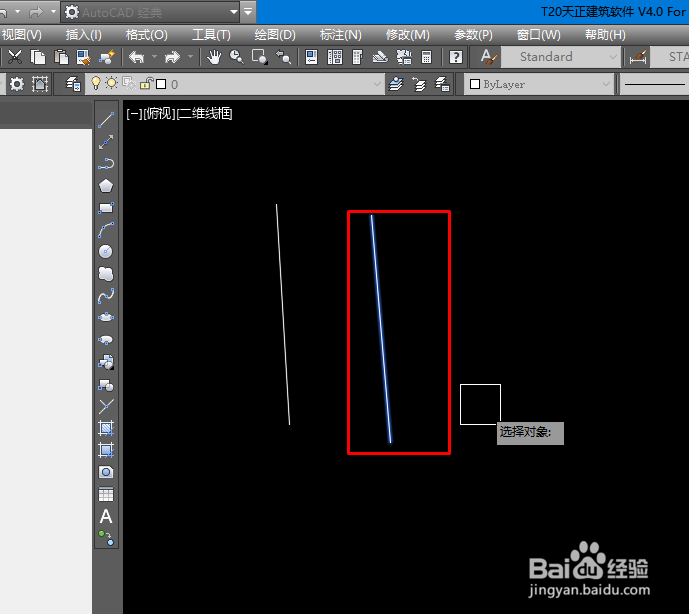Image resolution: width=689 pixels, height=614 pixels.
Task: Click layer 0 white color swatch
Action: (x=161, y=84)
